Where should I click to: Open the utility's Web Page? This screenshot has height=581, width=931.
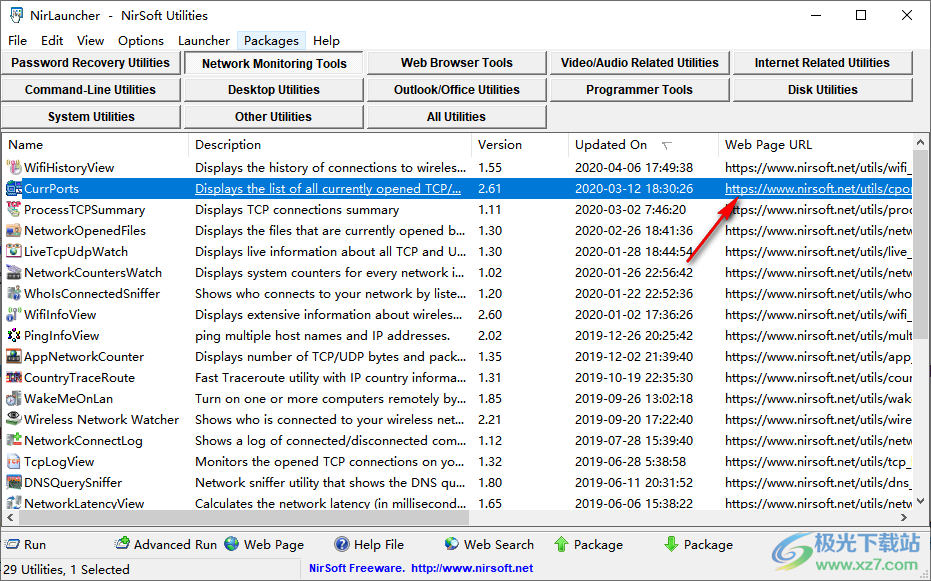tap(264, 544)
